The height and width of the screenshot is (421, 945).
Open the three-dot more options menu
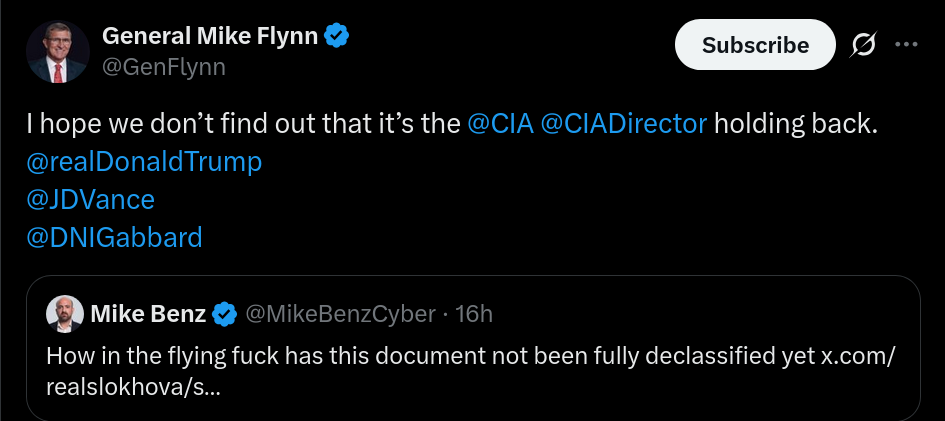(x=906, y=45)
